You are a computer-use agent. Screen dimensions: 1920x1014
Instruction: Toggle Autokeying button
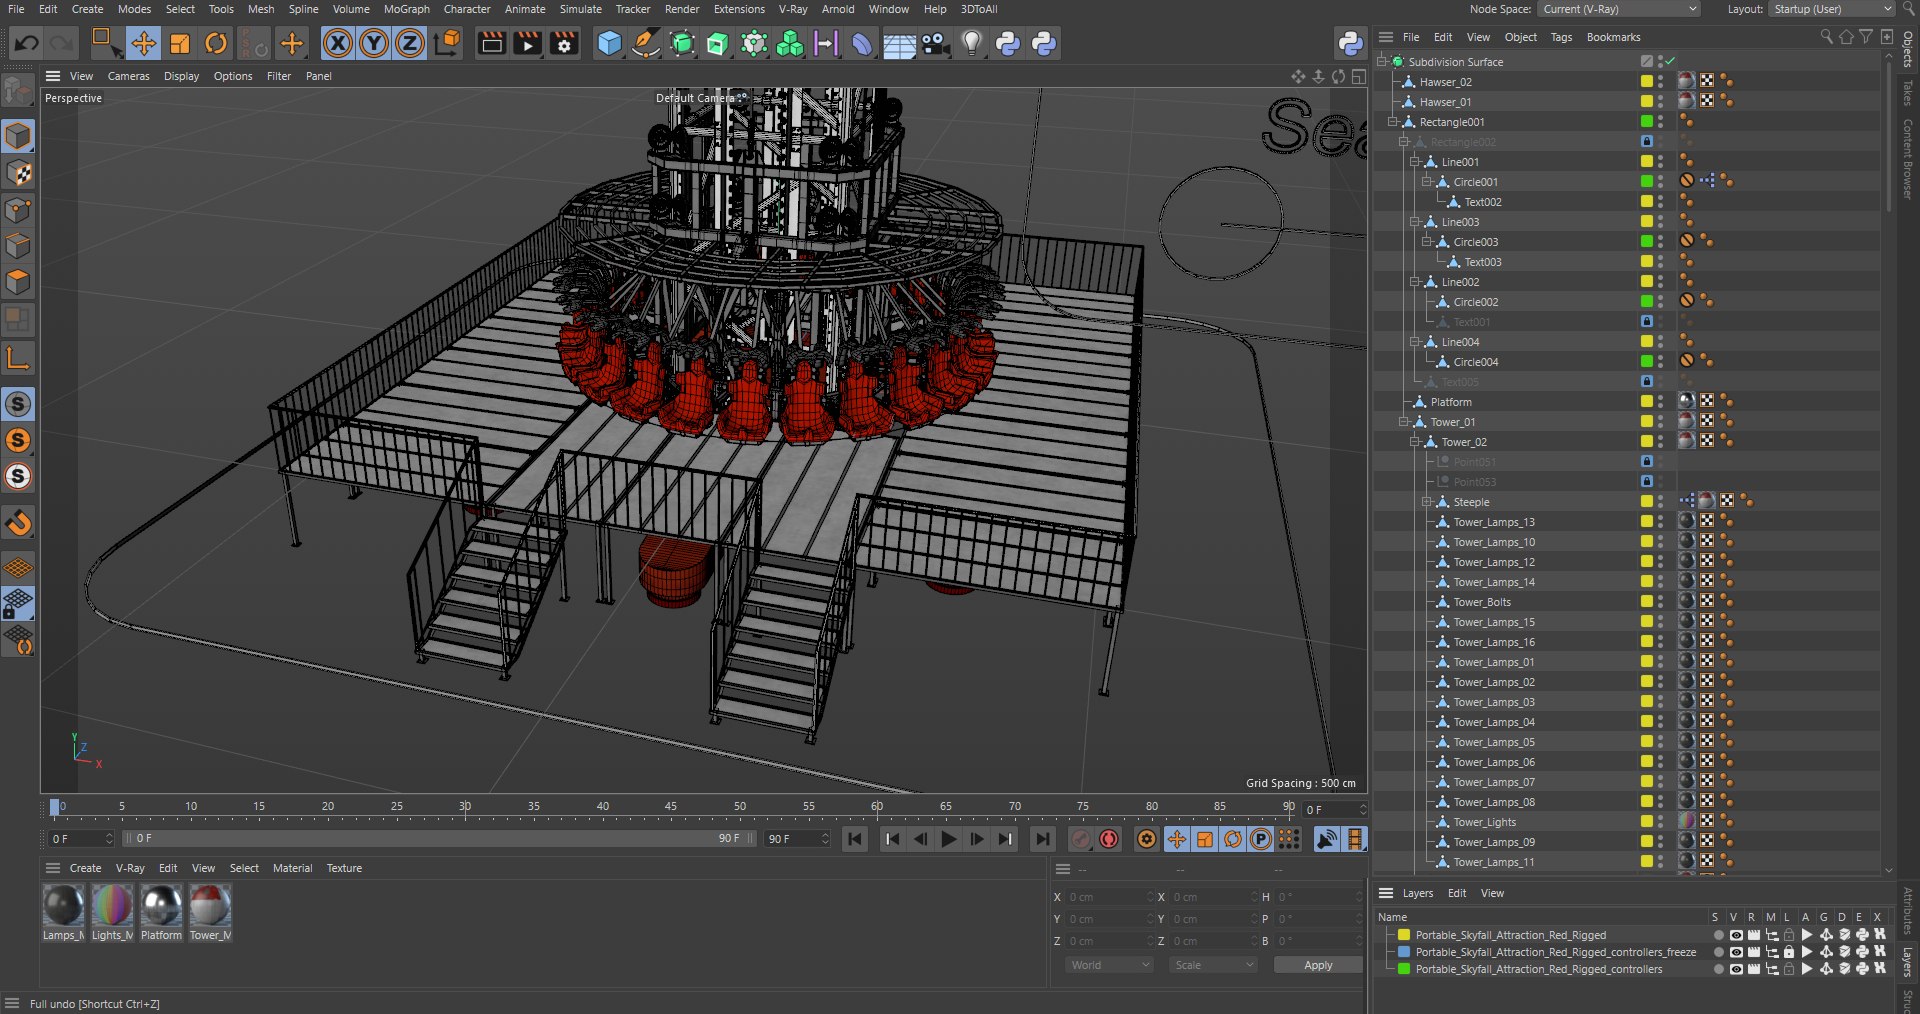(1109, 839)
